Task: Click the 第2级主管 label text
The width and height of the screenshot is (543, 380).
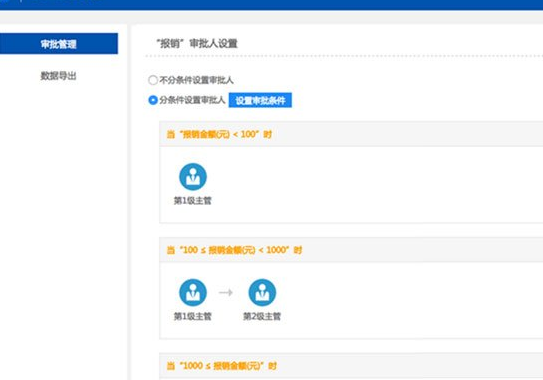Action: point(262,316)
